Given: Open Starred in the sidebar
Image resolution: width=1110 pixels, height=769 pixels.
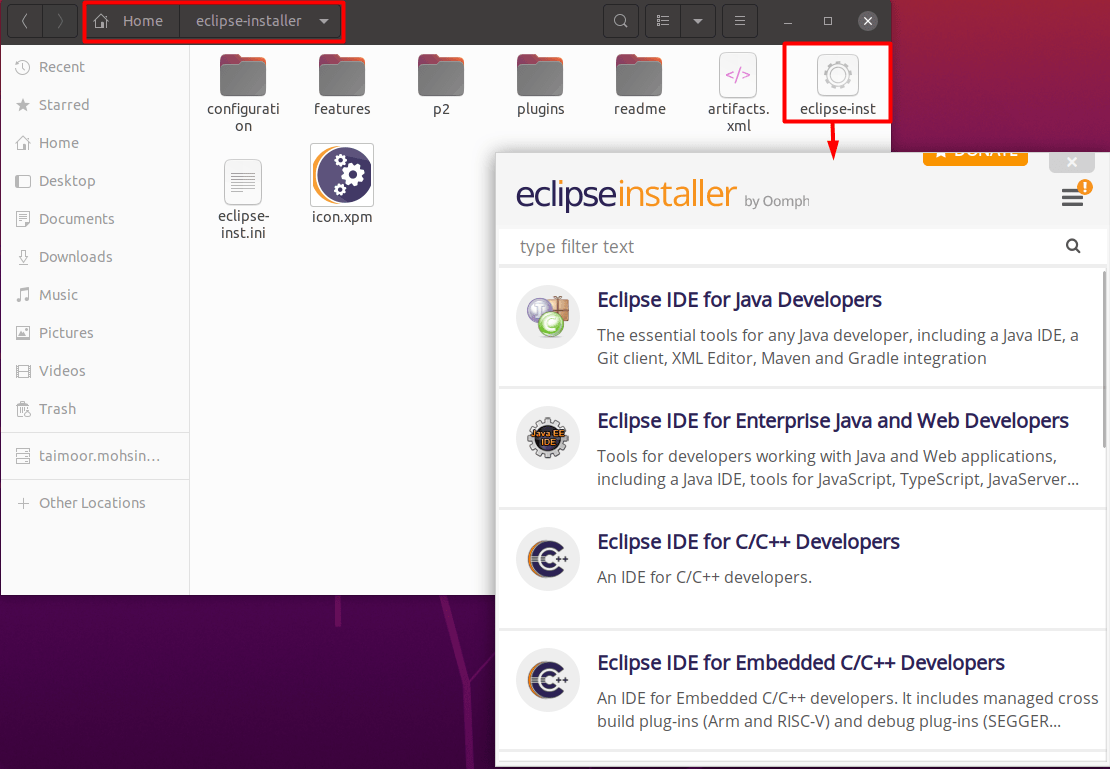Looking at the screenshot, I should tap(95, 105).
